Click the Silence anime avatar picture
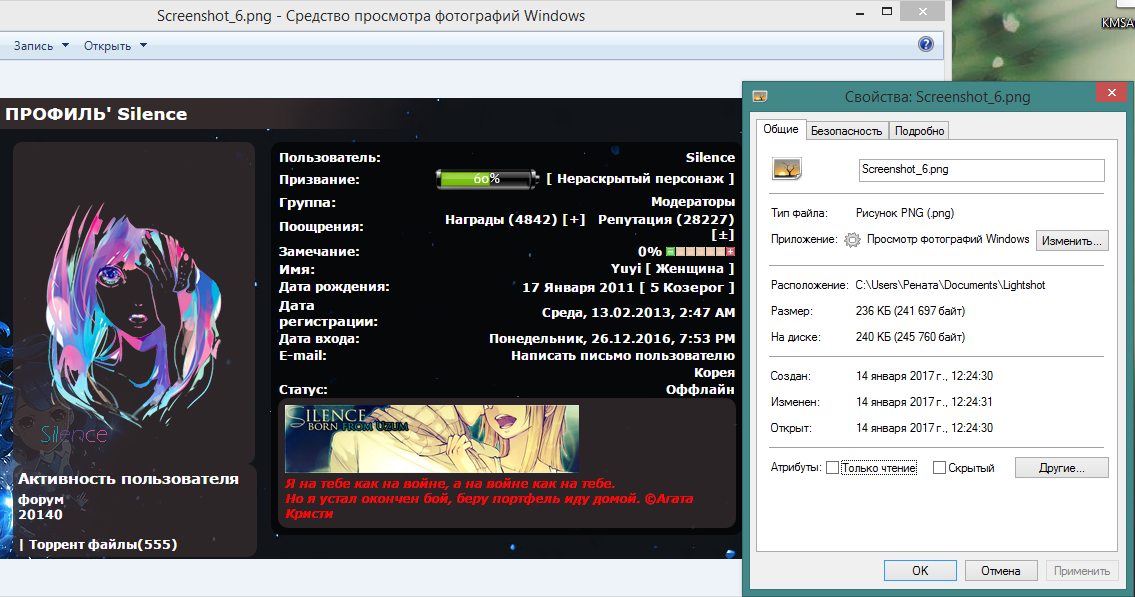This screenshot has height=597, width=1135. pyautogui.click(x=134, y=318)
